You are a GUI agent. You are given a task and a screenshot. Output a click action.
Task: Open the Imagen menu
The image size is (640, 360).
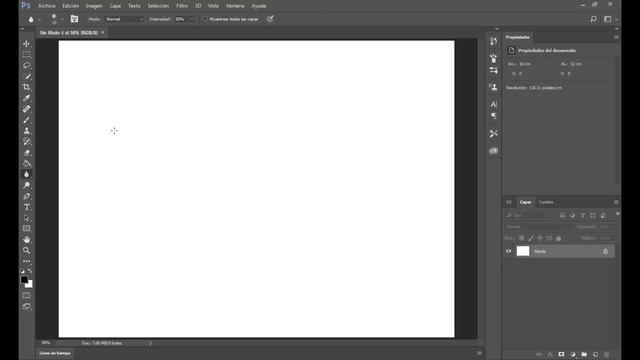tap(94, 6)
